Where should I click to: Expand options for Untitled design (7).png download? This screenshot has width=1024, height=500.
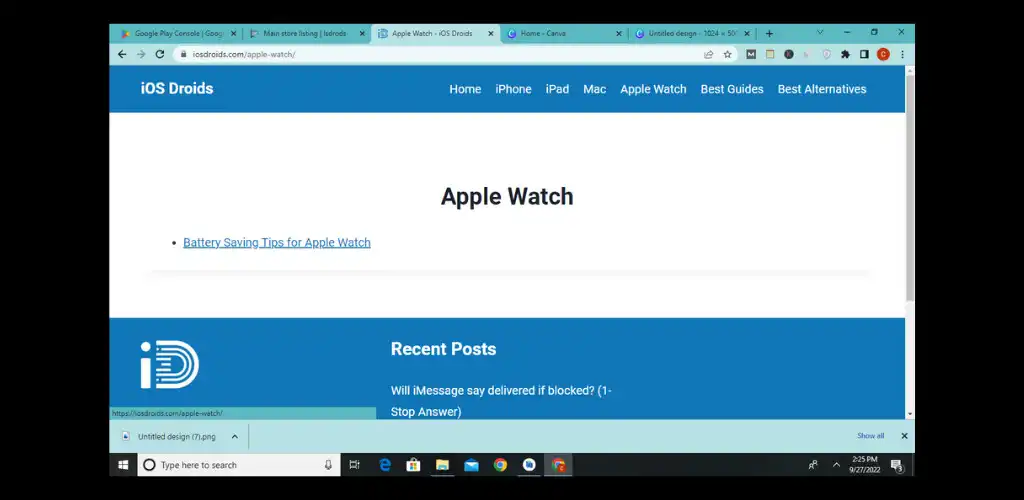pos(235,437)
